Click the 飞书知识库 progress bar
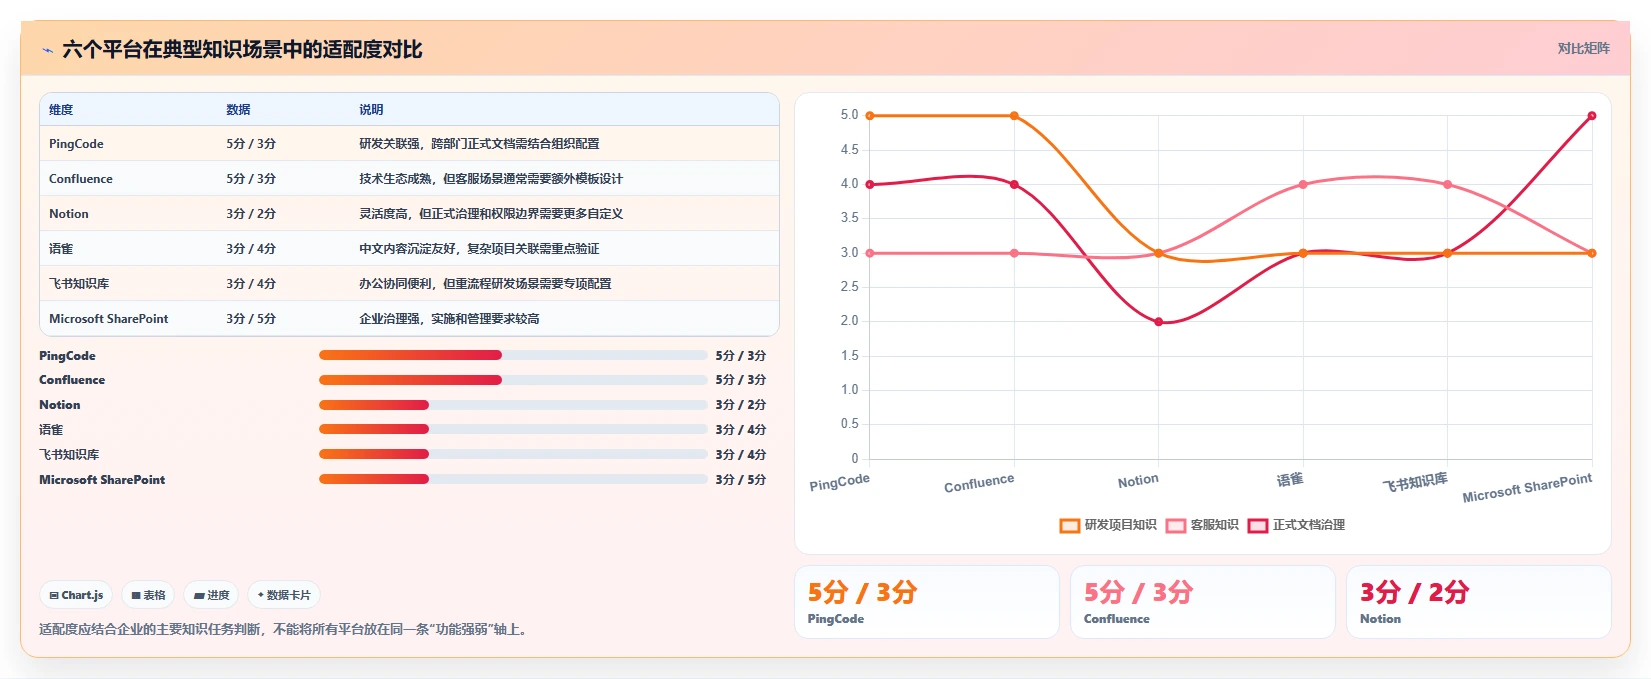 (x=513, y=454)
